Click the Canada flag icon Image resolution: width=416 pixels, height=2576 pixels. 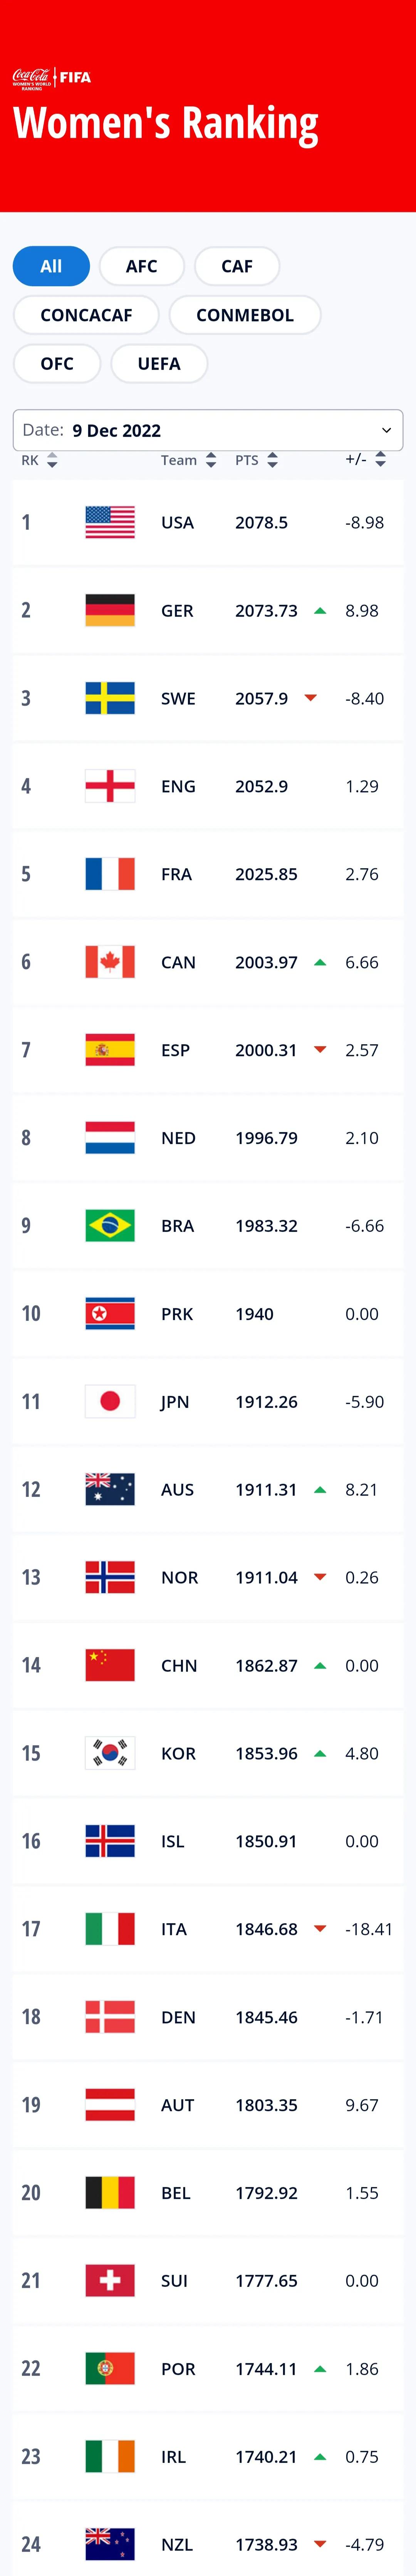(x=110, y=962)
